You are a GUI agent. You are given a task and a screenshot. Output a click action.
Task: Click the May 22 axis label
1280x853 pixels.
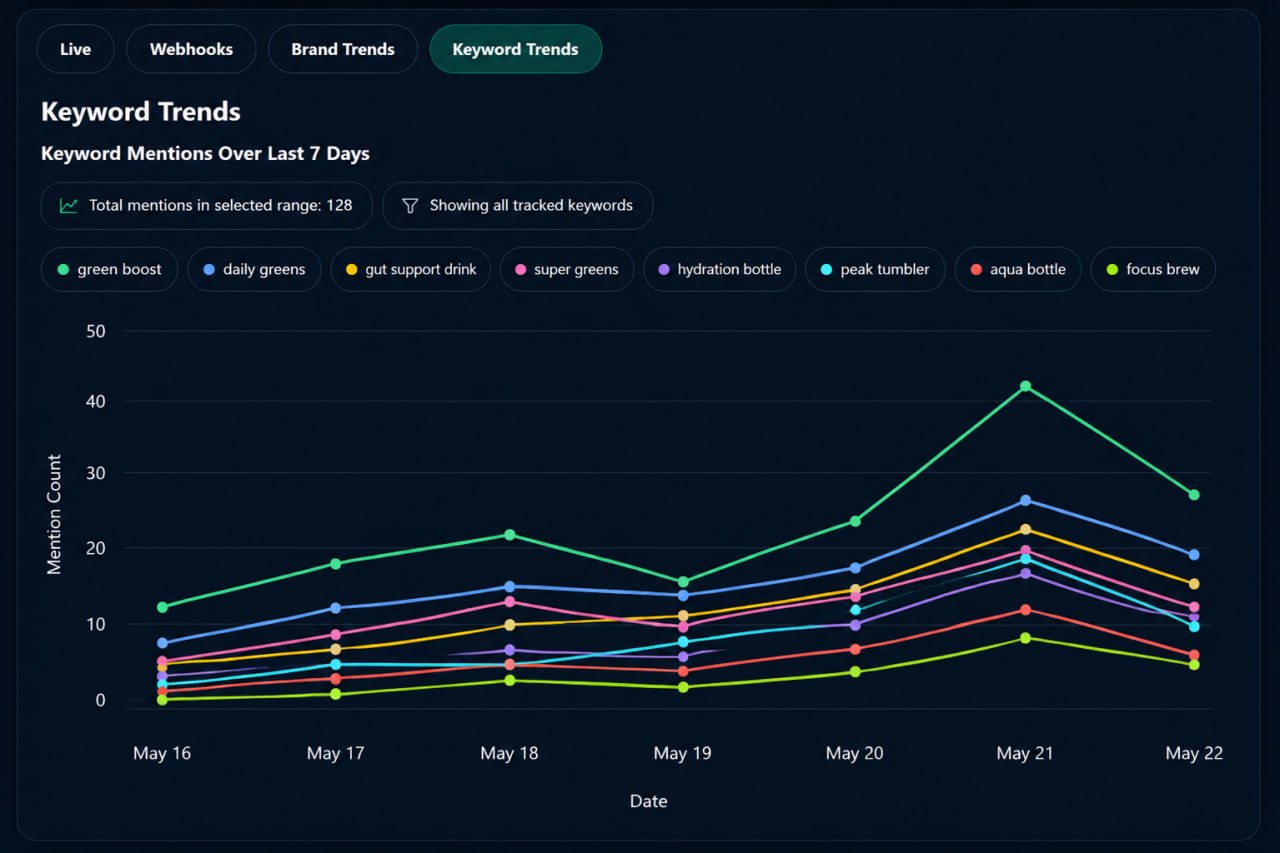point(1194,753)
